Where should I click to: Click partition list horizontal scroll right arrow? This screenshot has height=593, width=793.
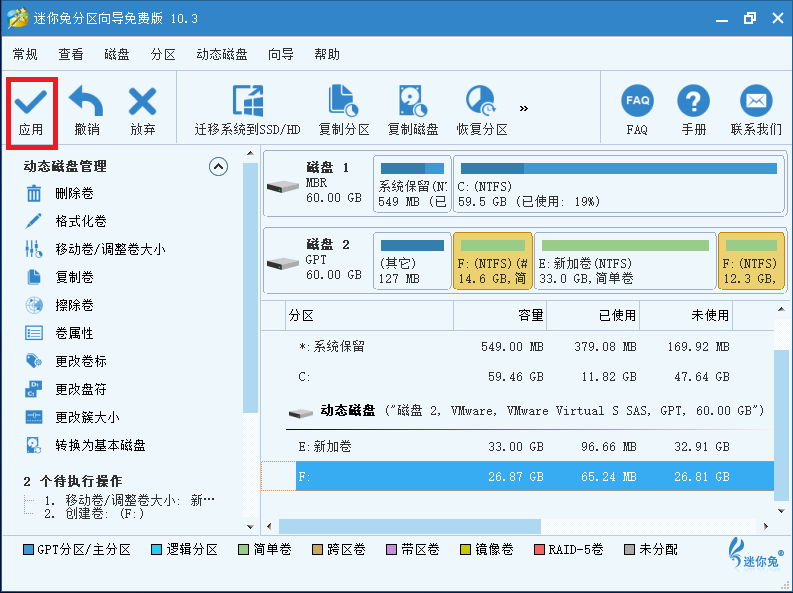pos(766,526)
